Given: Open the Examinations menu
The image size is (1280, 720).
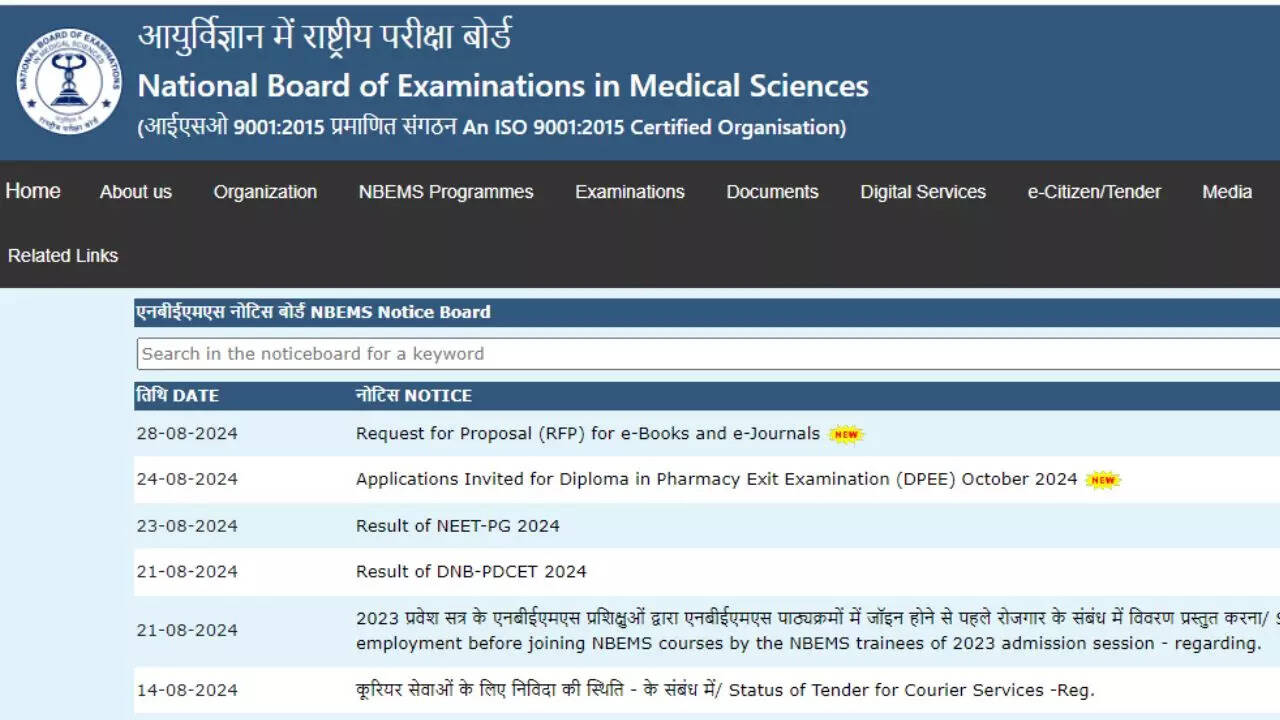Looking at the screenshot, I should click(x=629, y=192).
